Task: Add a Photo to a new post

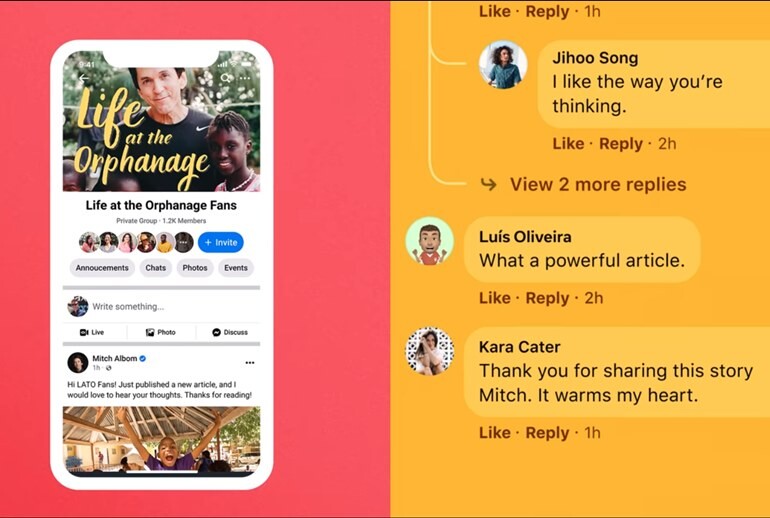Action: point(161,332)
